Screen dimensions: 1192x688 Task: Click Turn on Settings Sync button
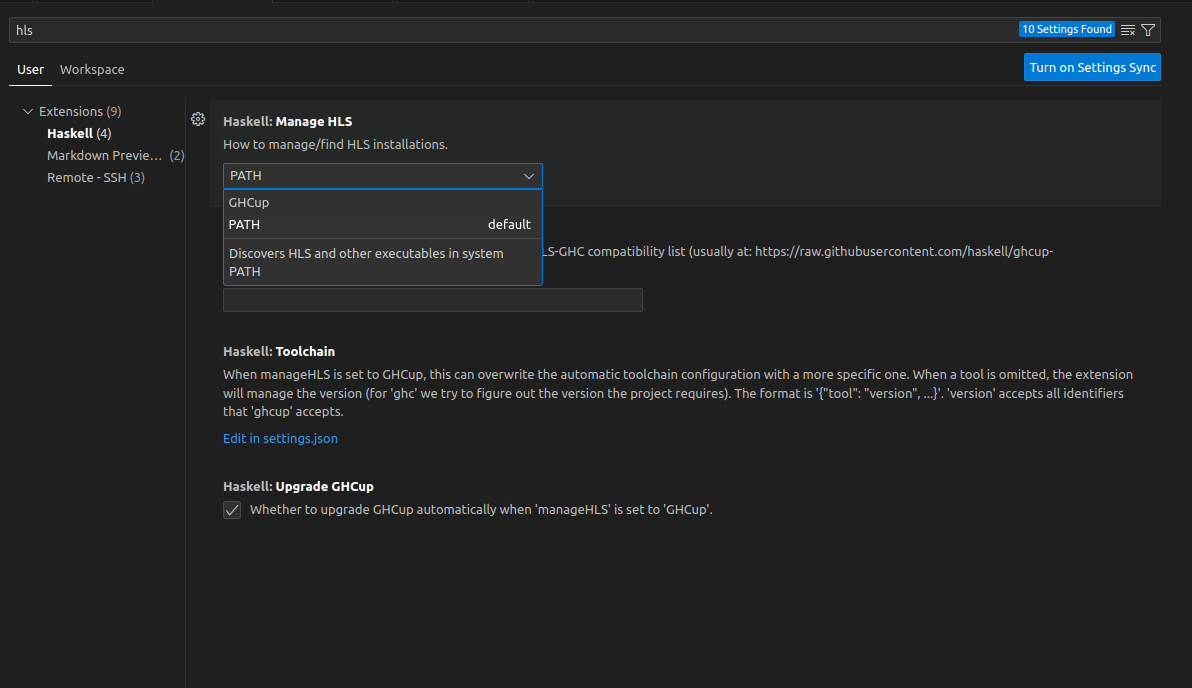1092,68
